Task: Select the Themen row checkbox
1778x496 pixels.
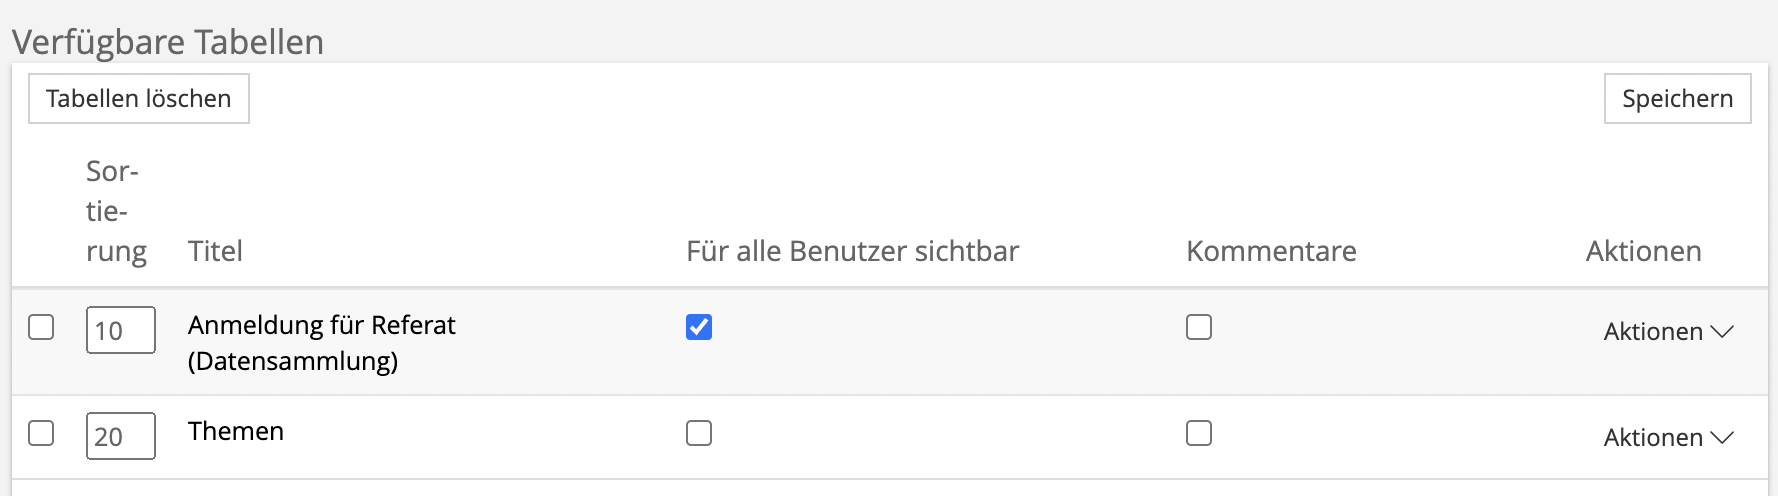Action: coord(41,433)
